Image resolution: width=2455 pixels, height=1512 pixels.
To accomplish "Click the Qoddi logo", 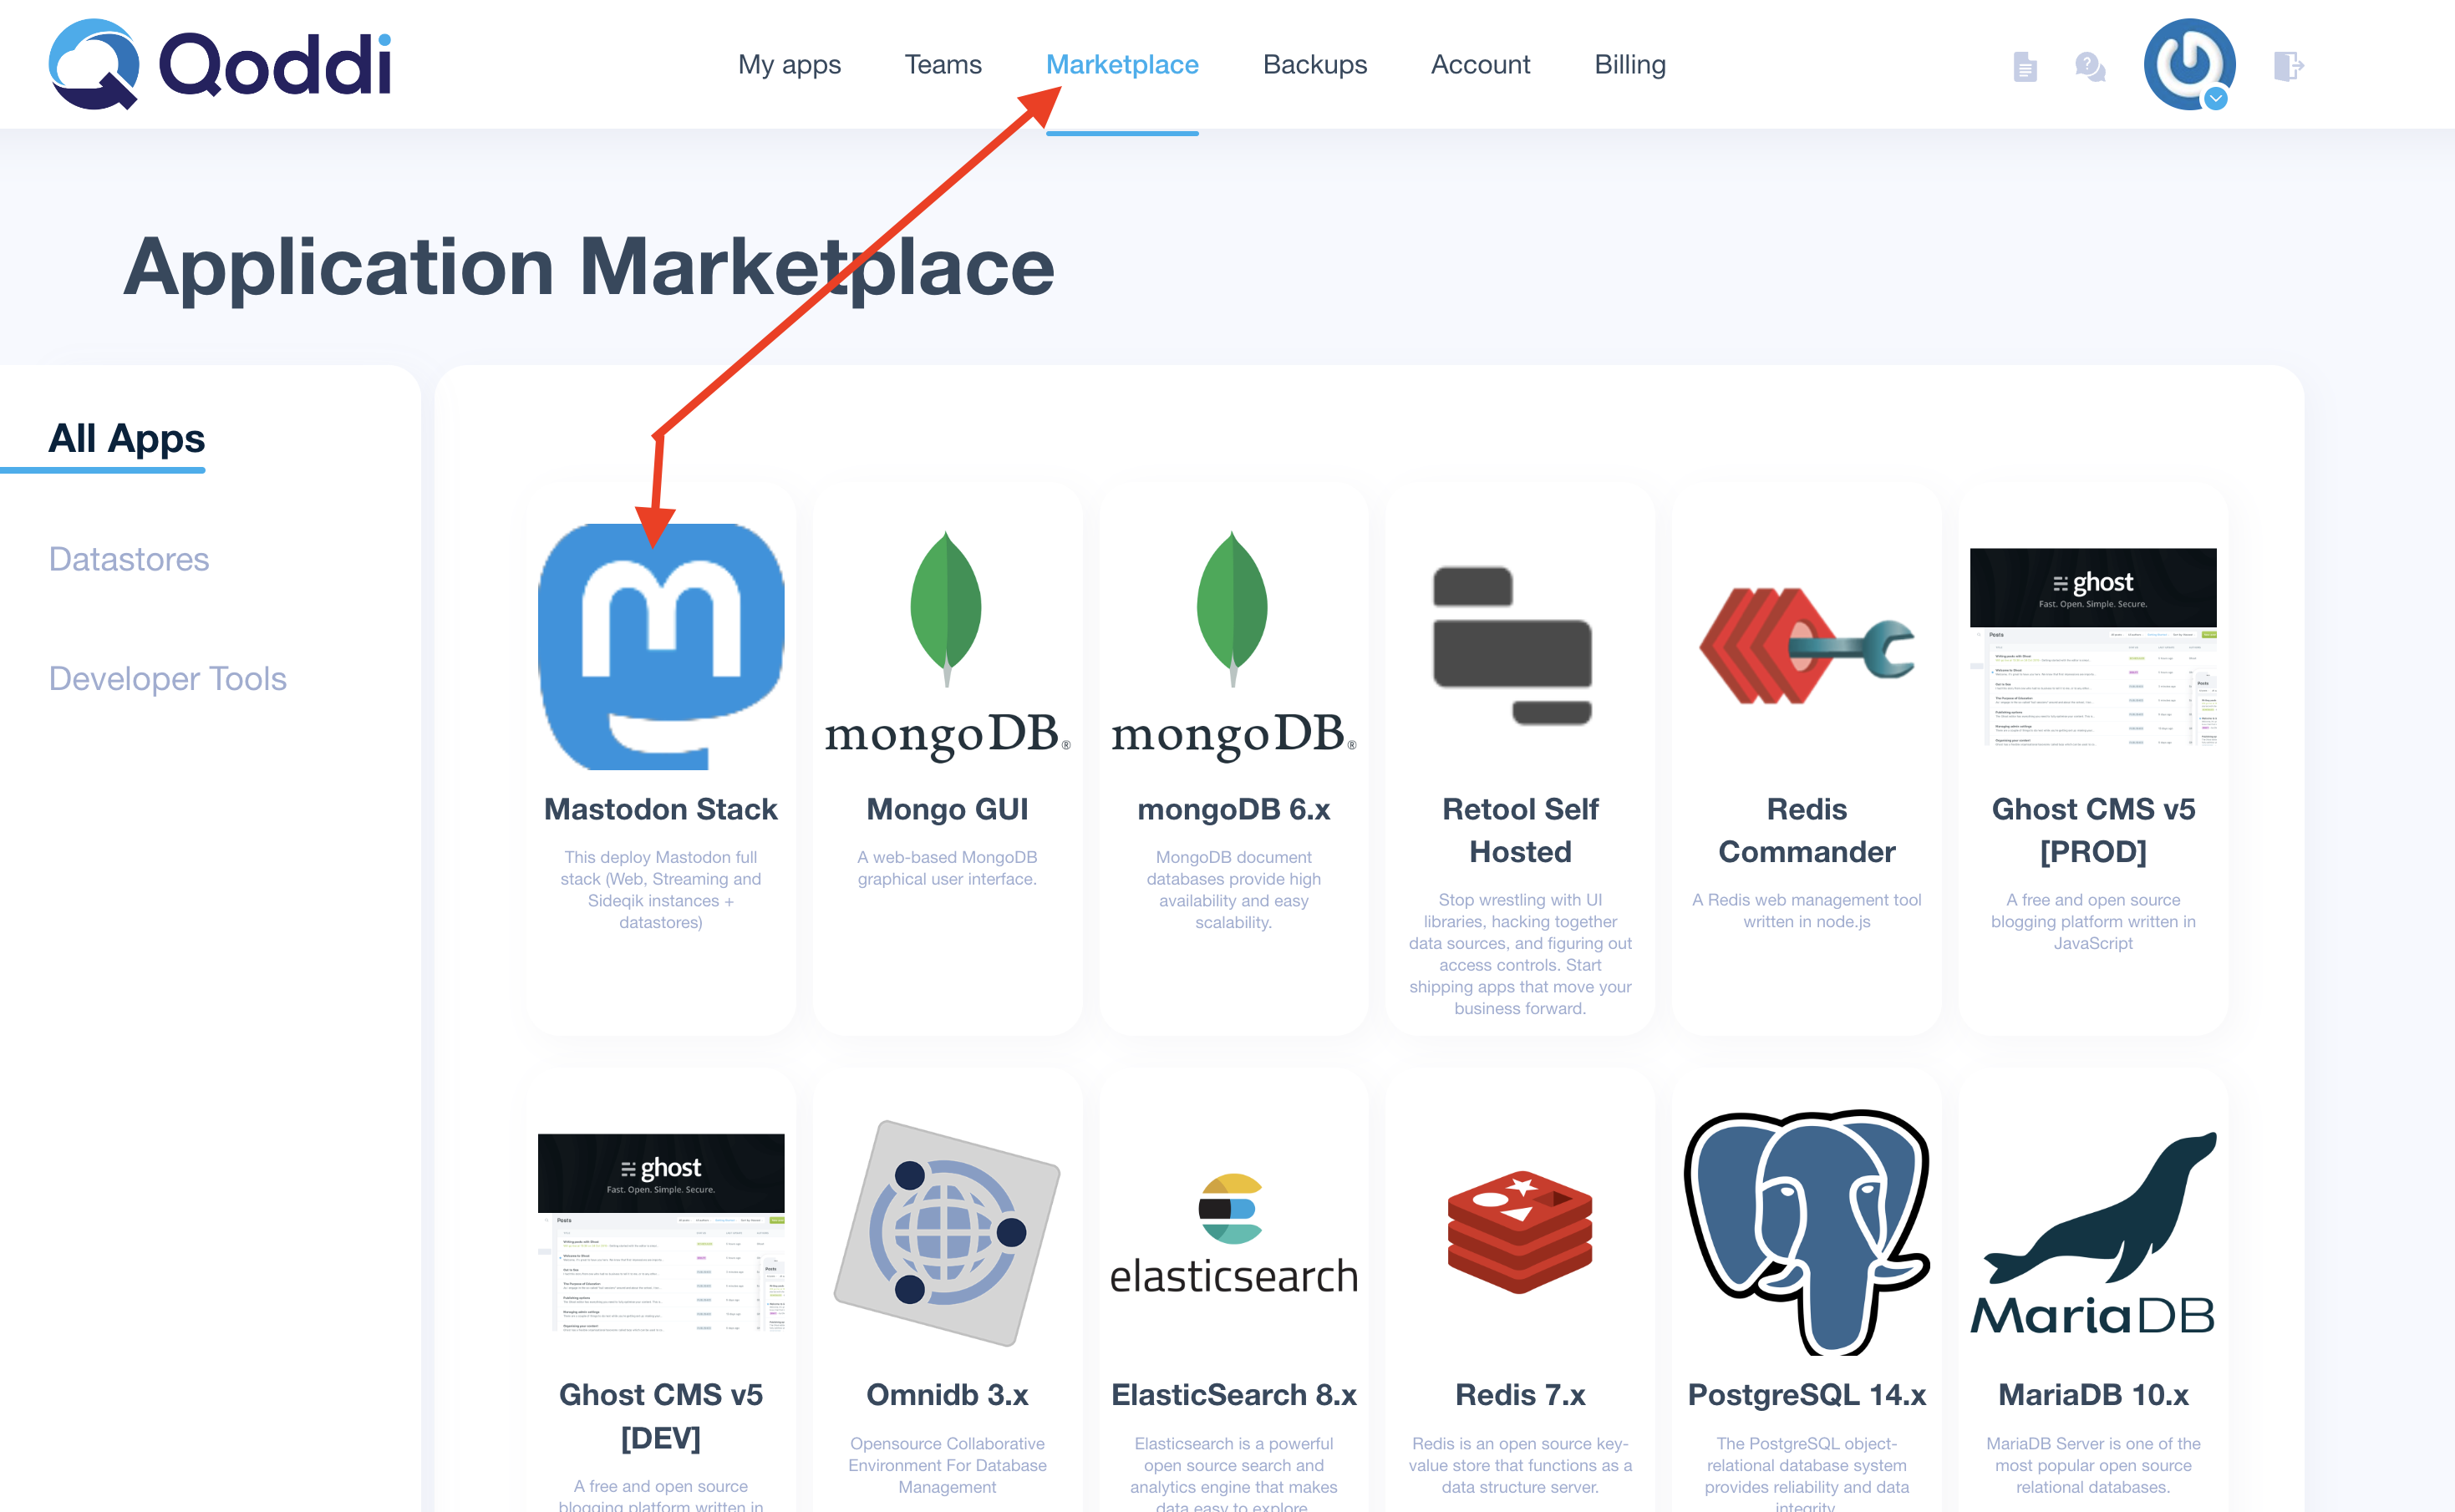I will pos(220,65).
